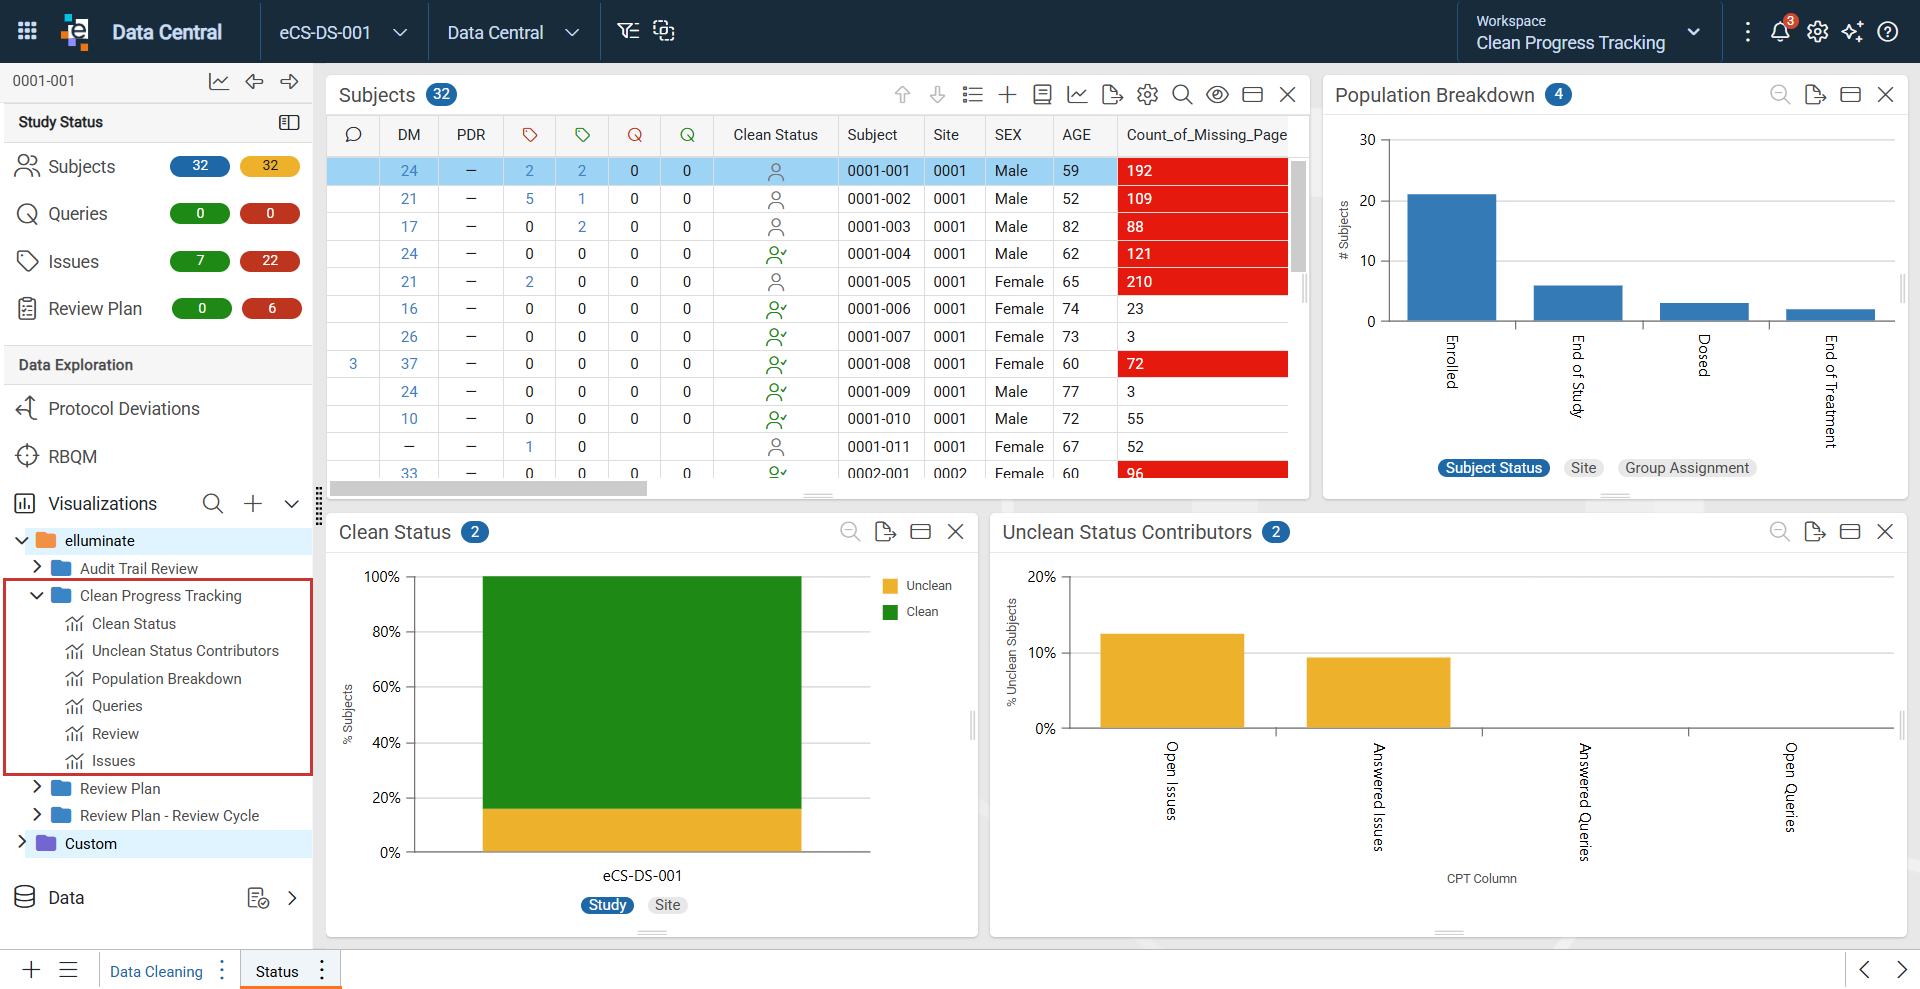Open the more options kebab in top bar
1920x989 pixels.
[1747, 31]
